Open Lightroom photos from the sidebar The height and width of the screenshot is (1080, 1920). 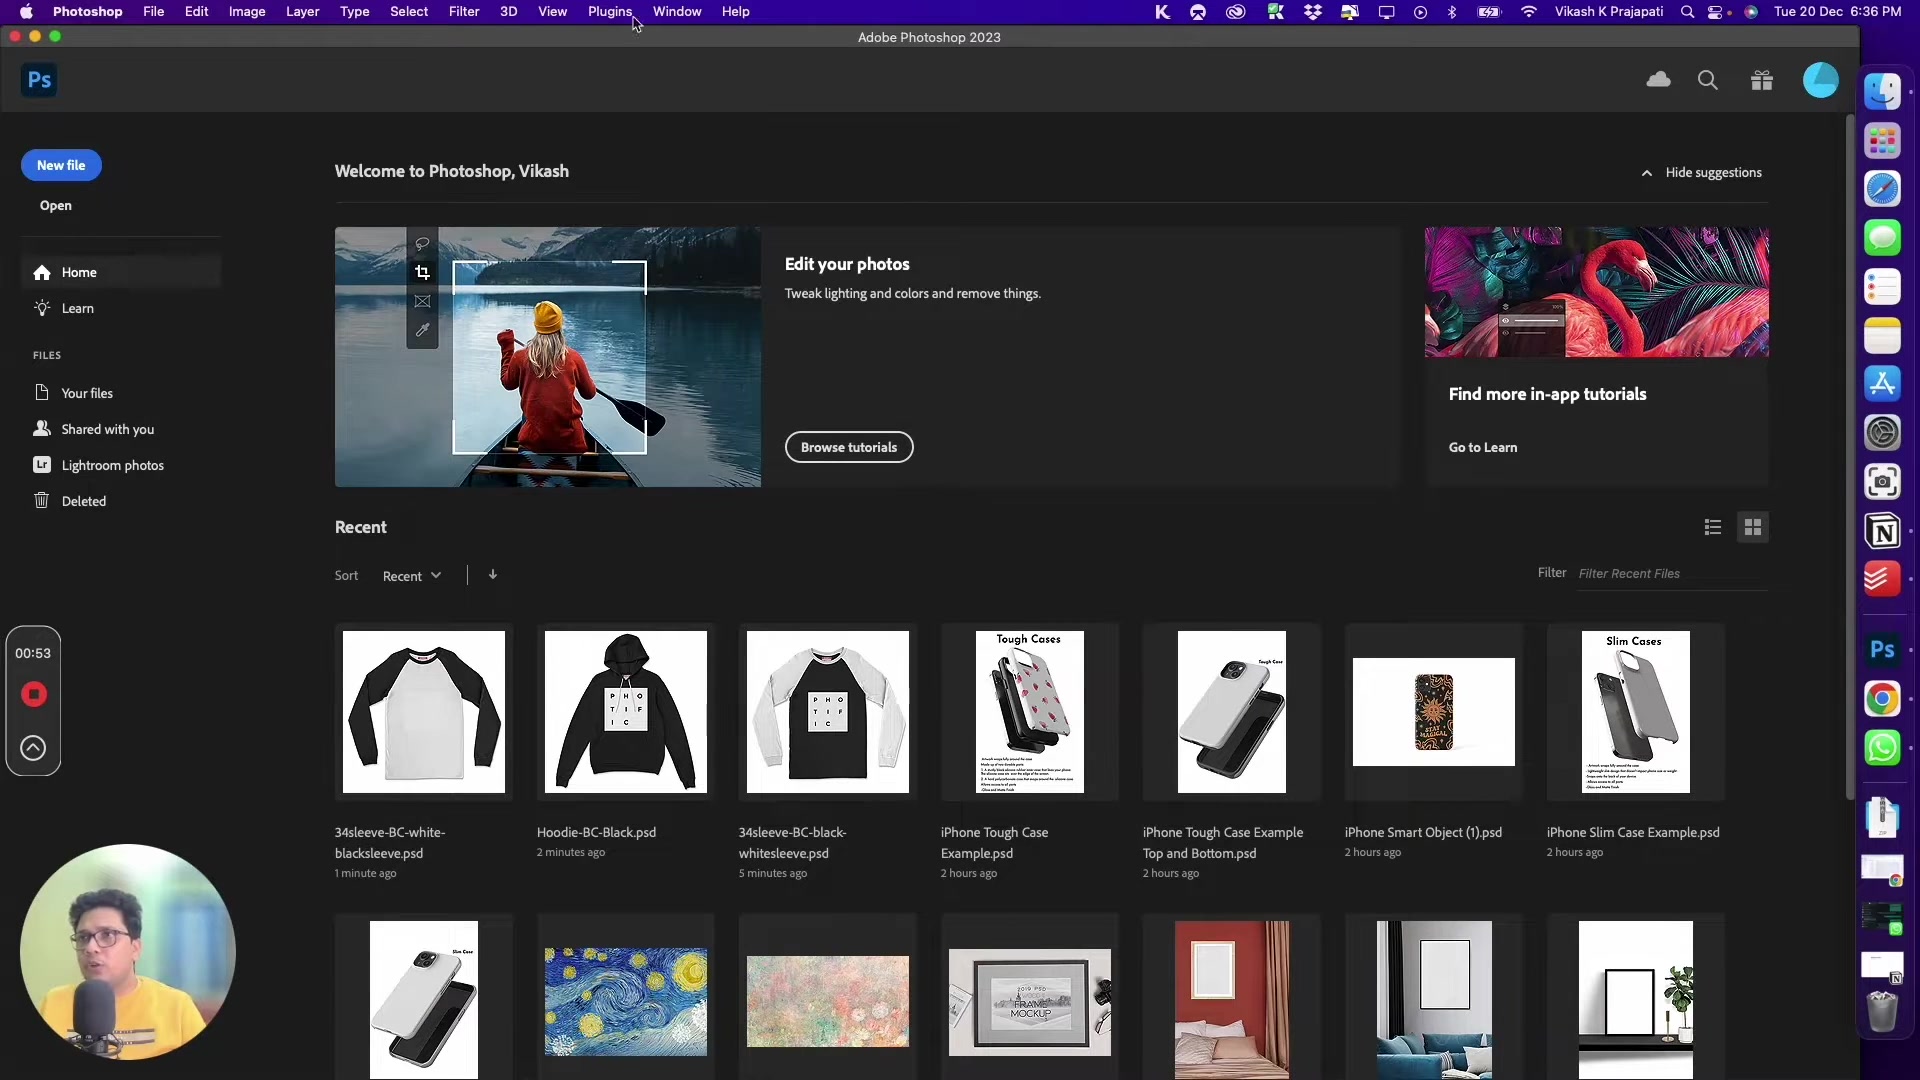(112, 465)
